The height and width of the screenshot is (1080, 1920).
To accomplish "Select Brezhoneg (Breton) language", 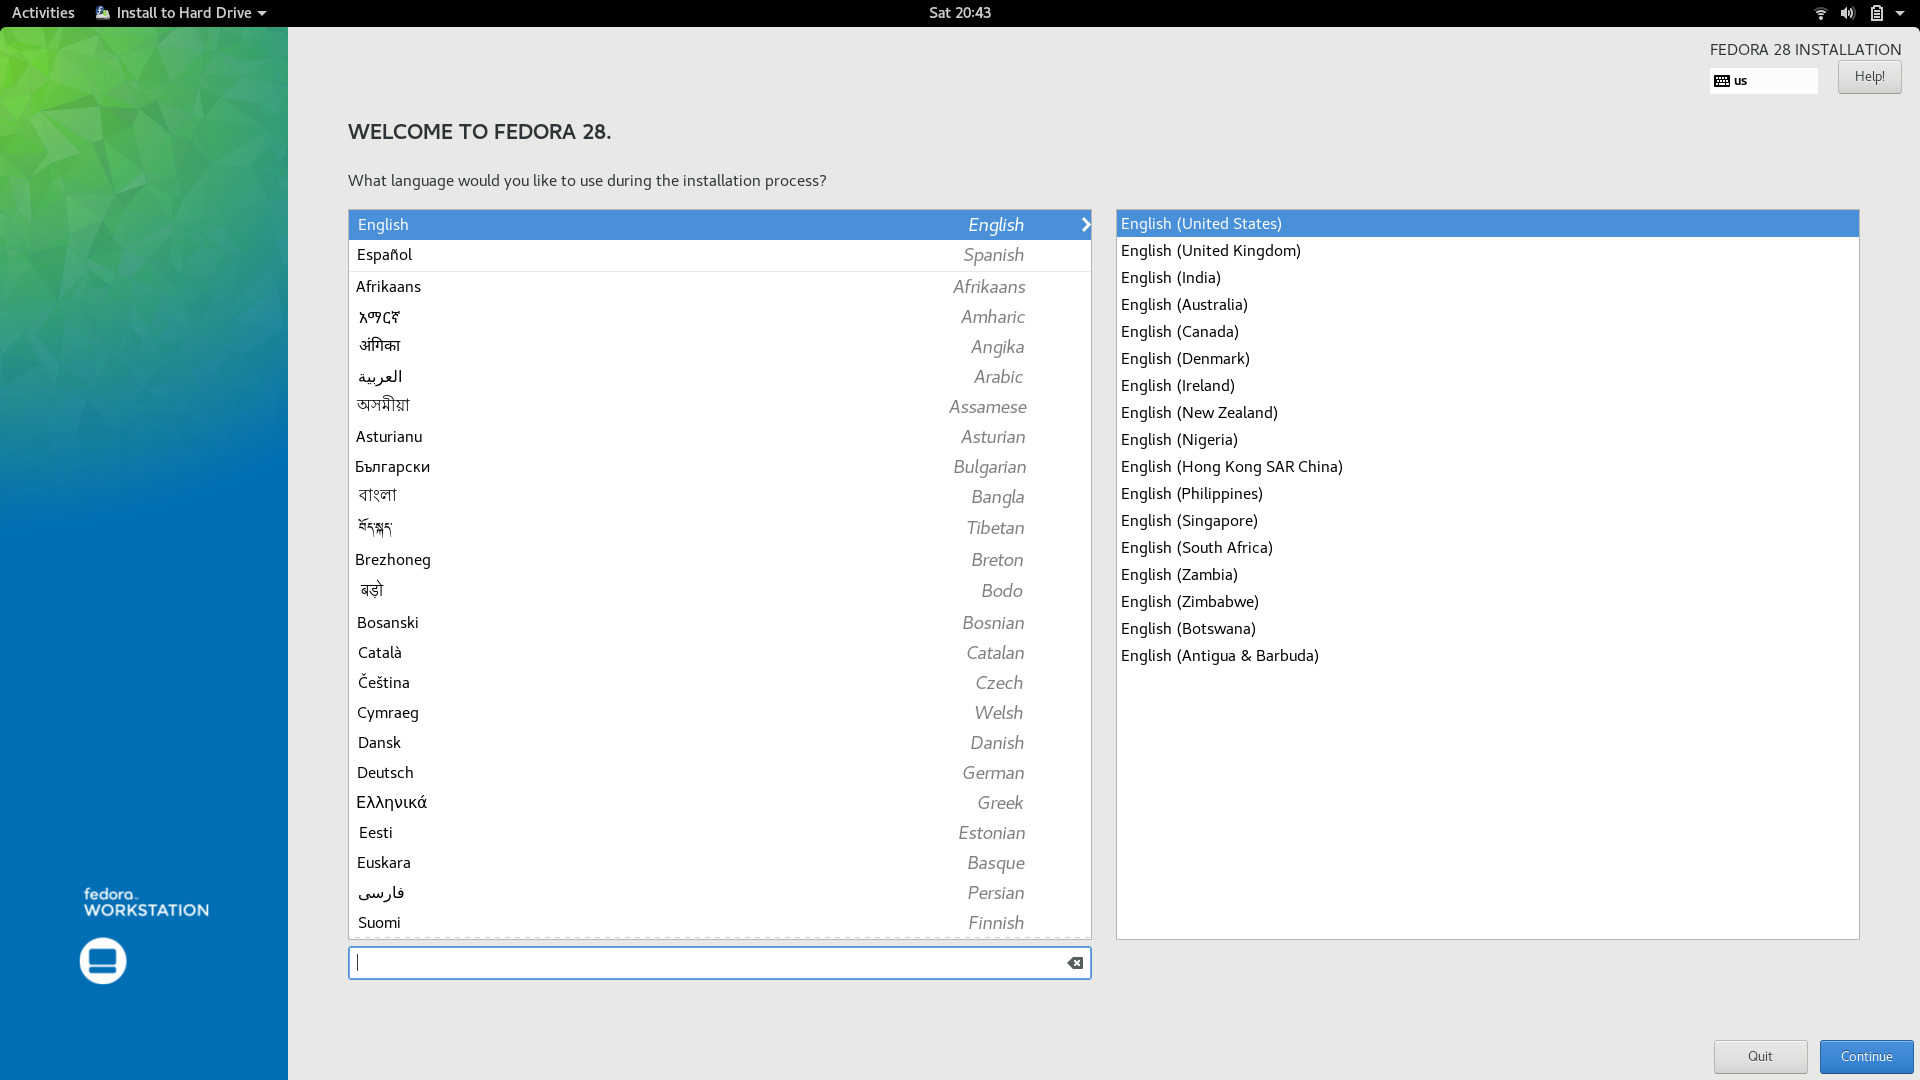I will pos(719,560).
